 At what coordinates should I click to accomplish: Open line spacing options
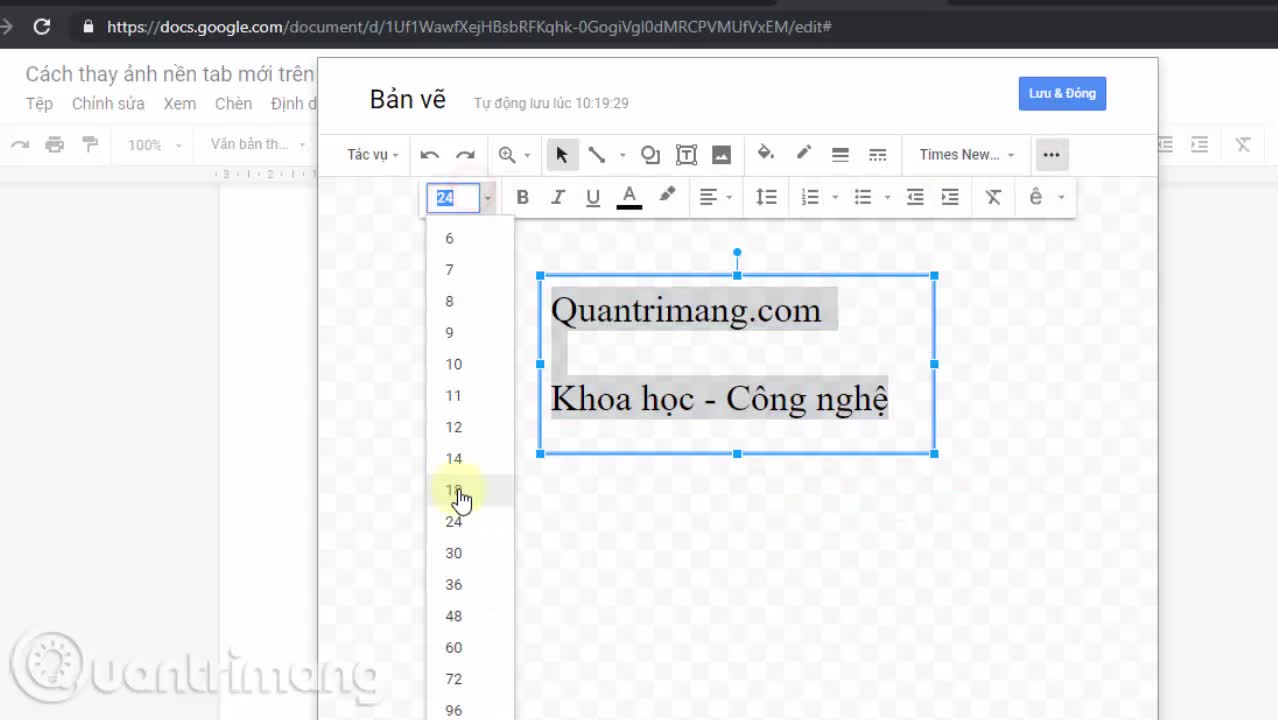coord(766,197)
